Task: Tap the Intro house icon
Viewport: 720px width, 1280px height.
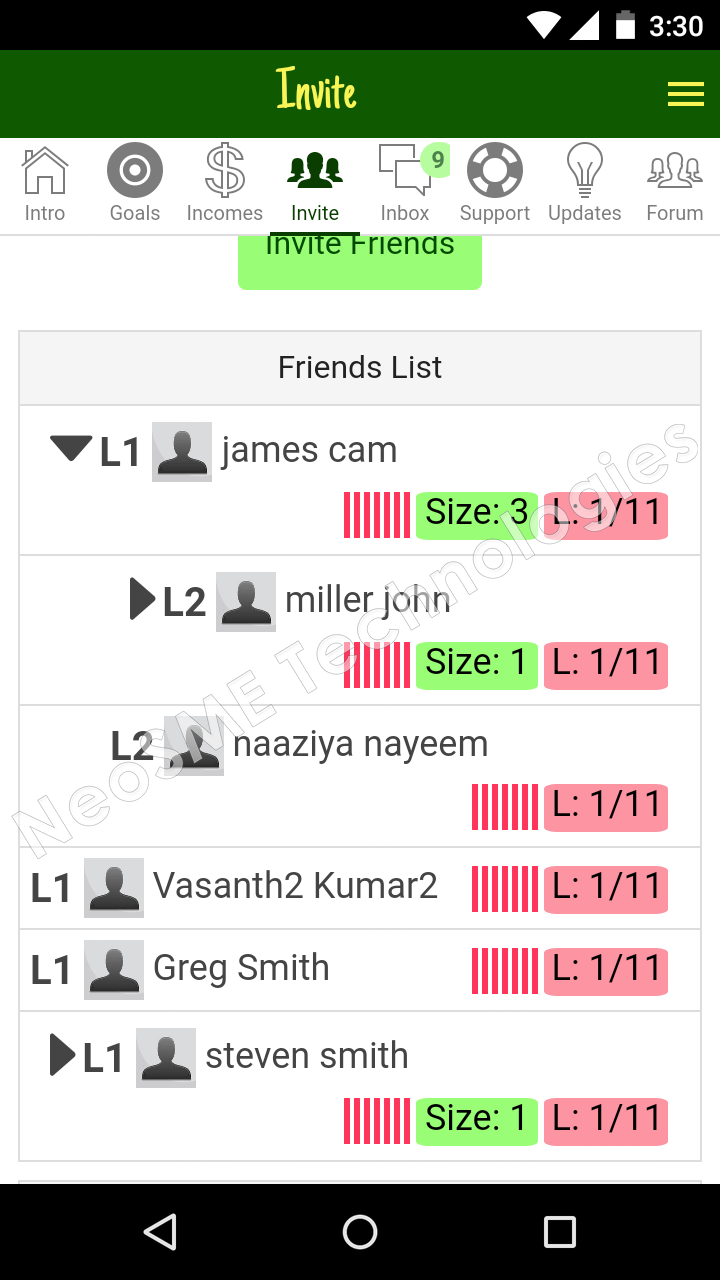Action: [45, 171]
